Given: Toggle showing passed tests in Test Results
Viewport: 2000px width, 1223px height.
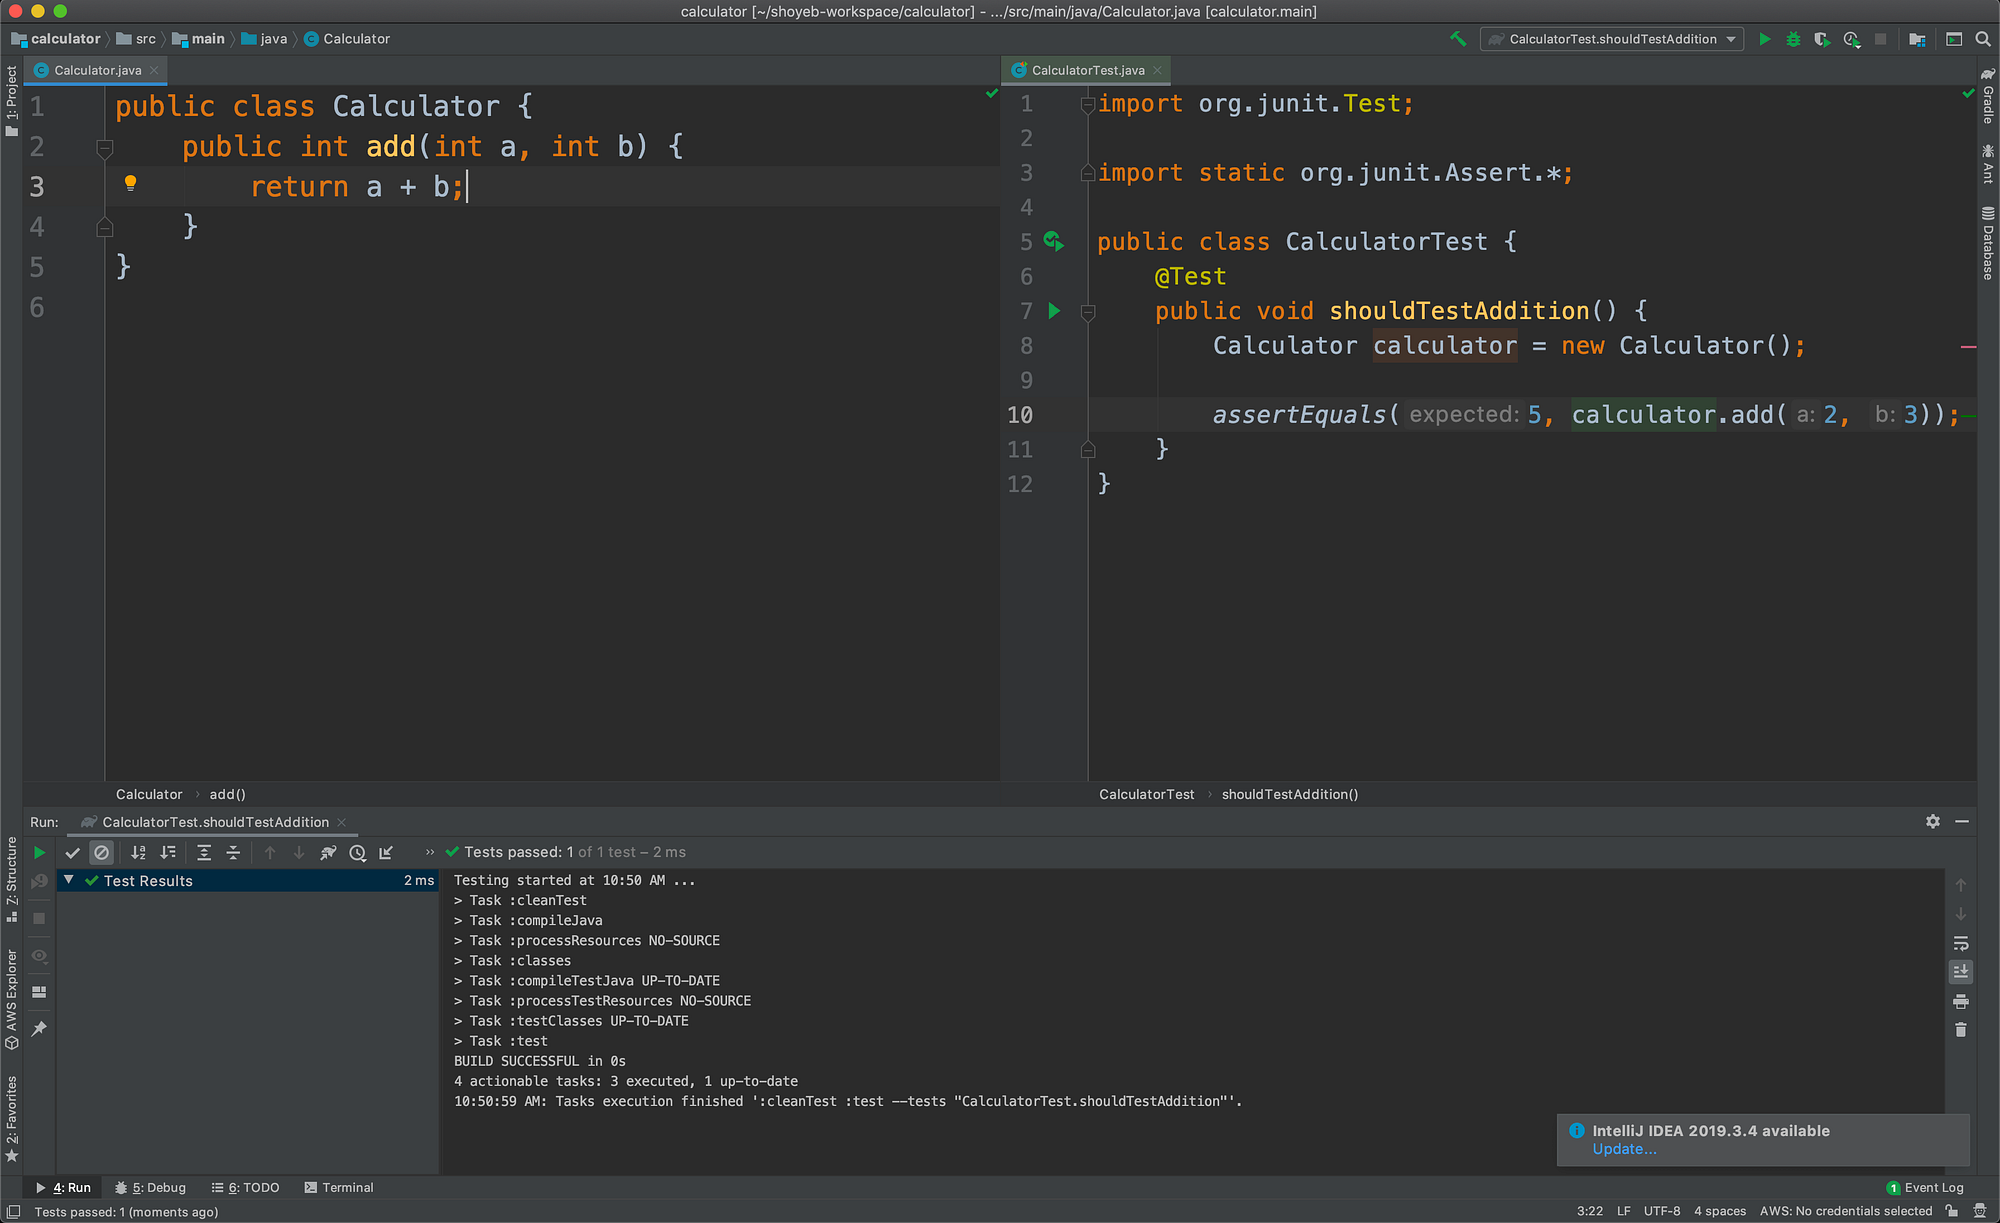Looking at the screenshot, I should (72, 852).
